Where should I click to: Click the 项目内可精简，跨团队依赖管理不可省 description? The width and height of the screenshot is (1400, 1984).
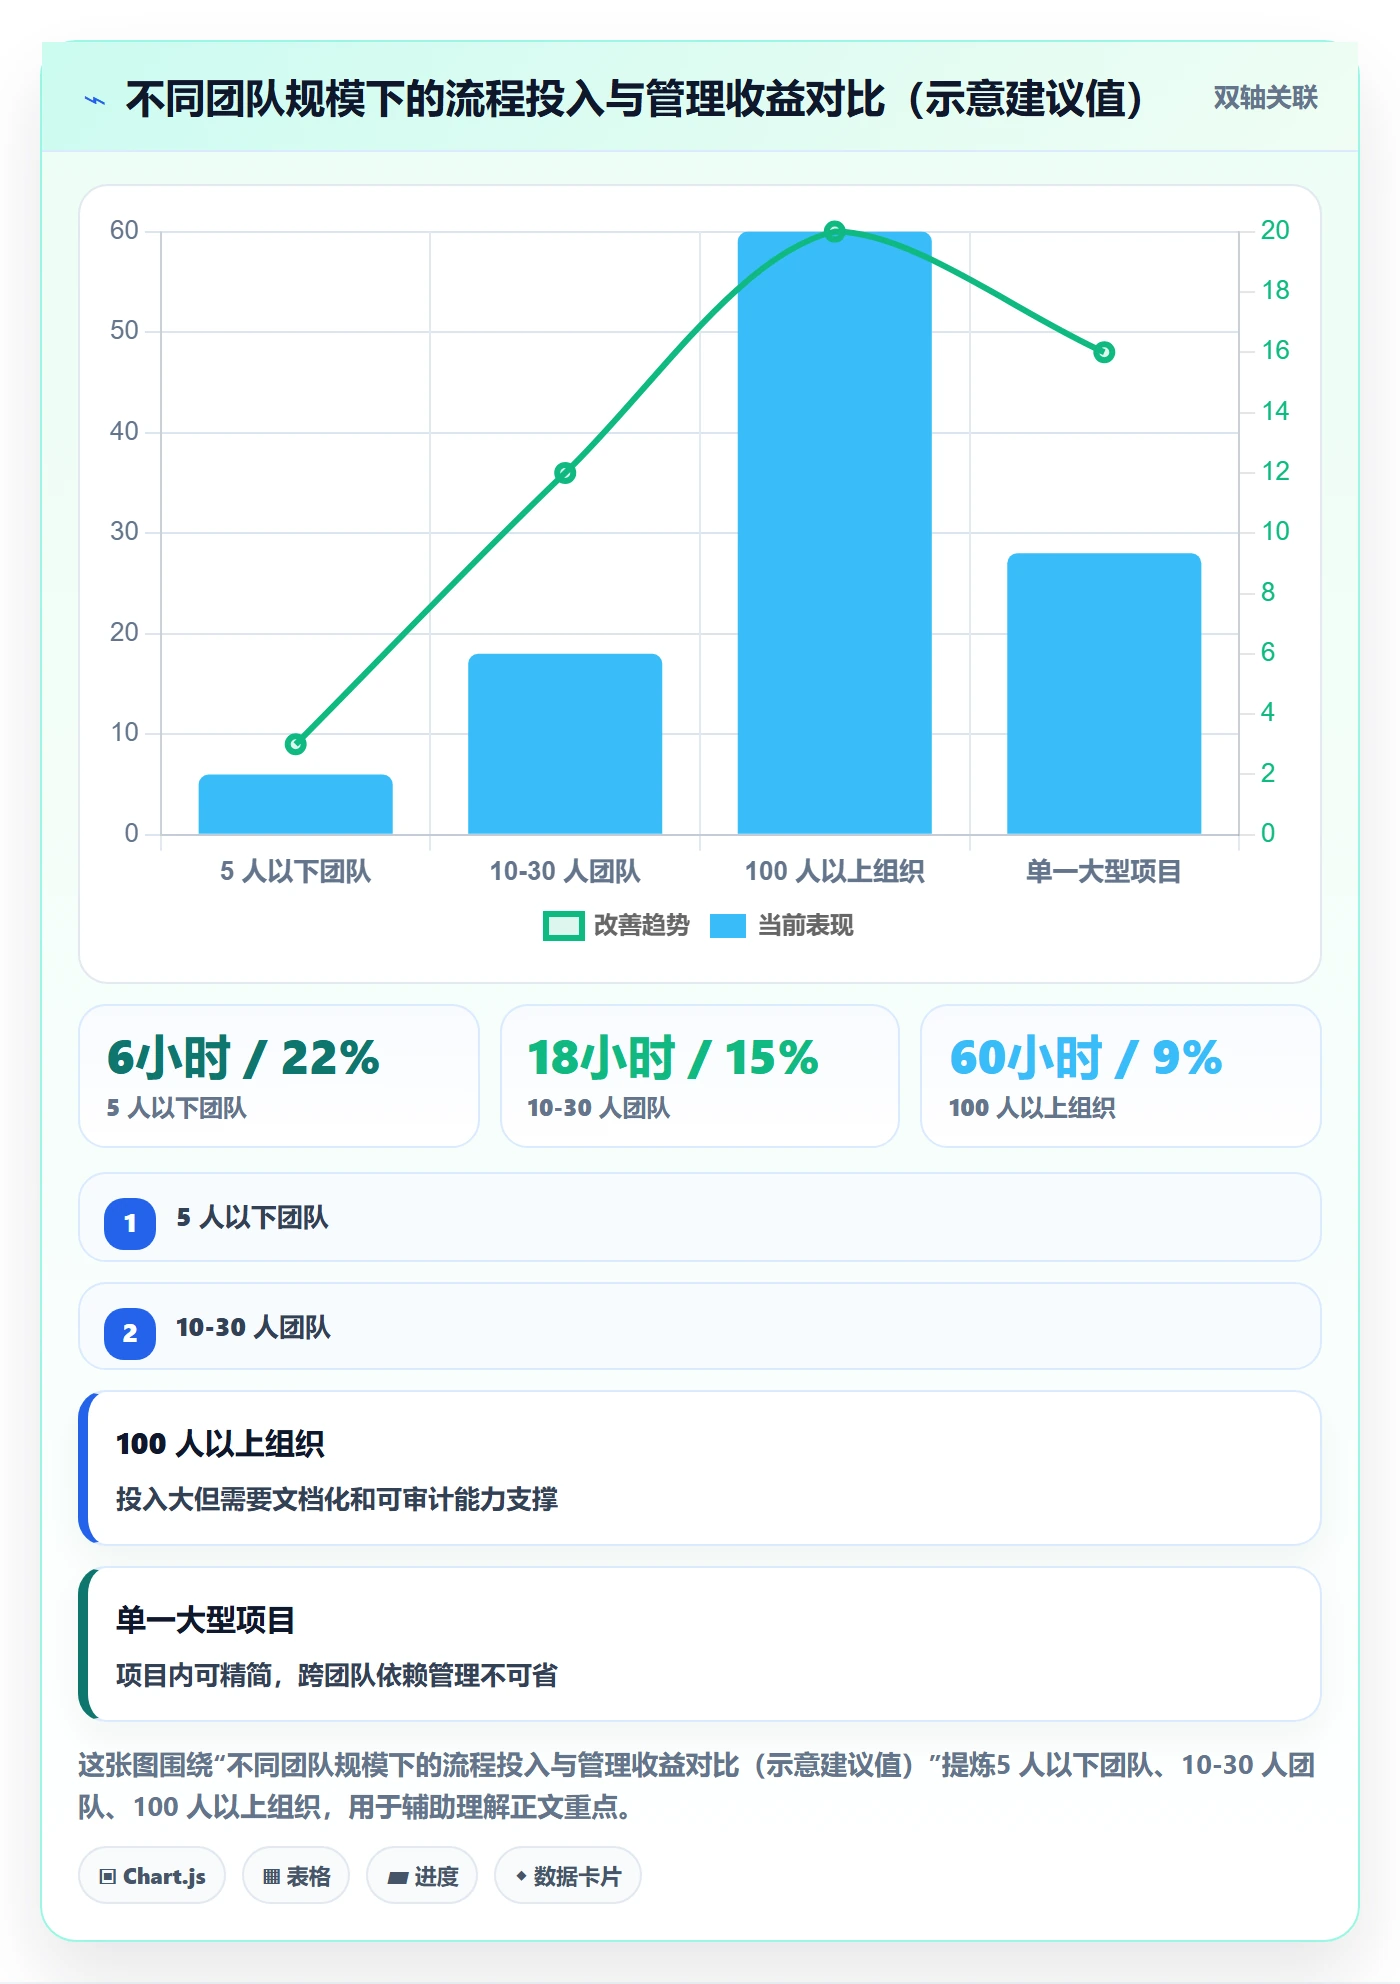point(337,1675)
